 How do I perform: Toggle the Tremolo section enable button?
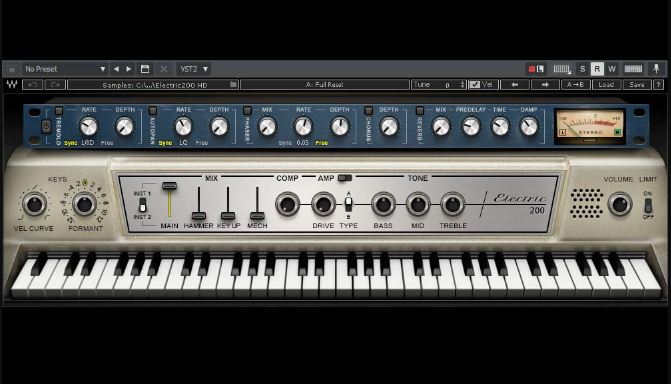(x=59, y=110)
